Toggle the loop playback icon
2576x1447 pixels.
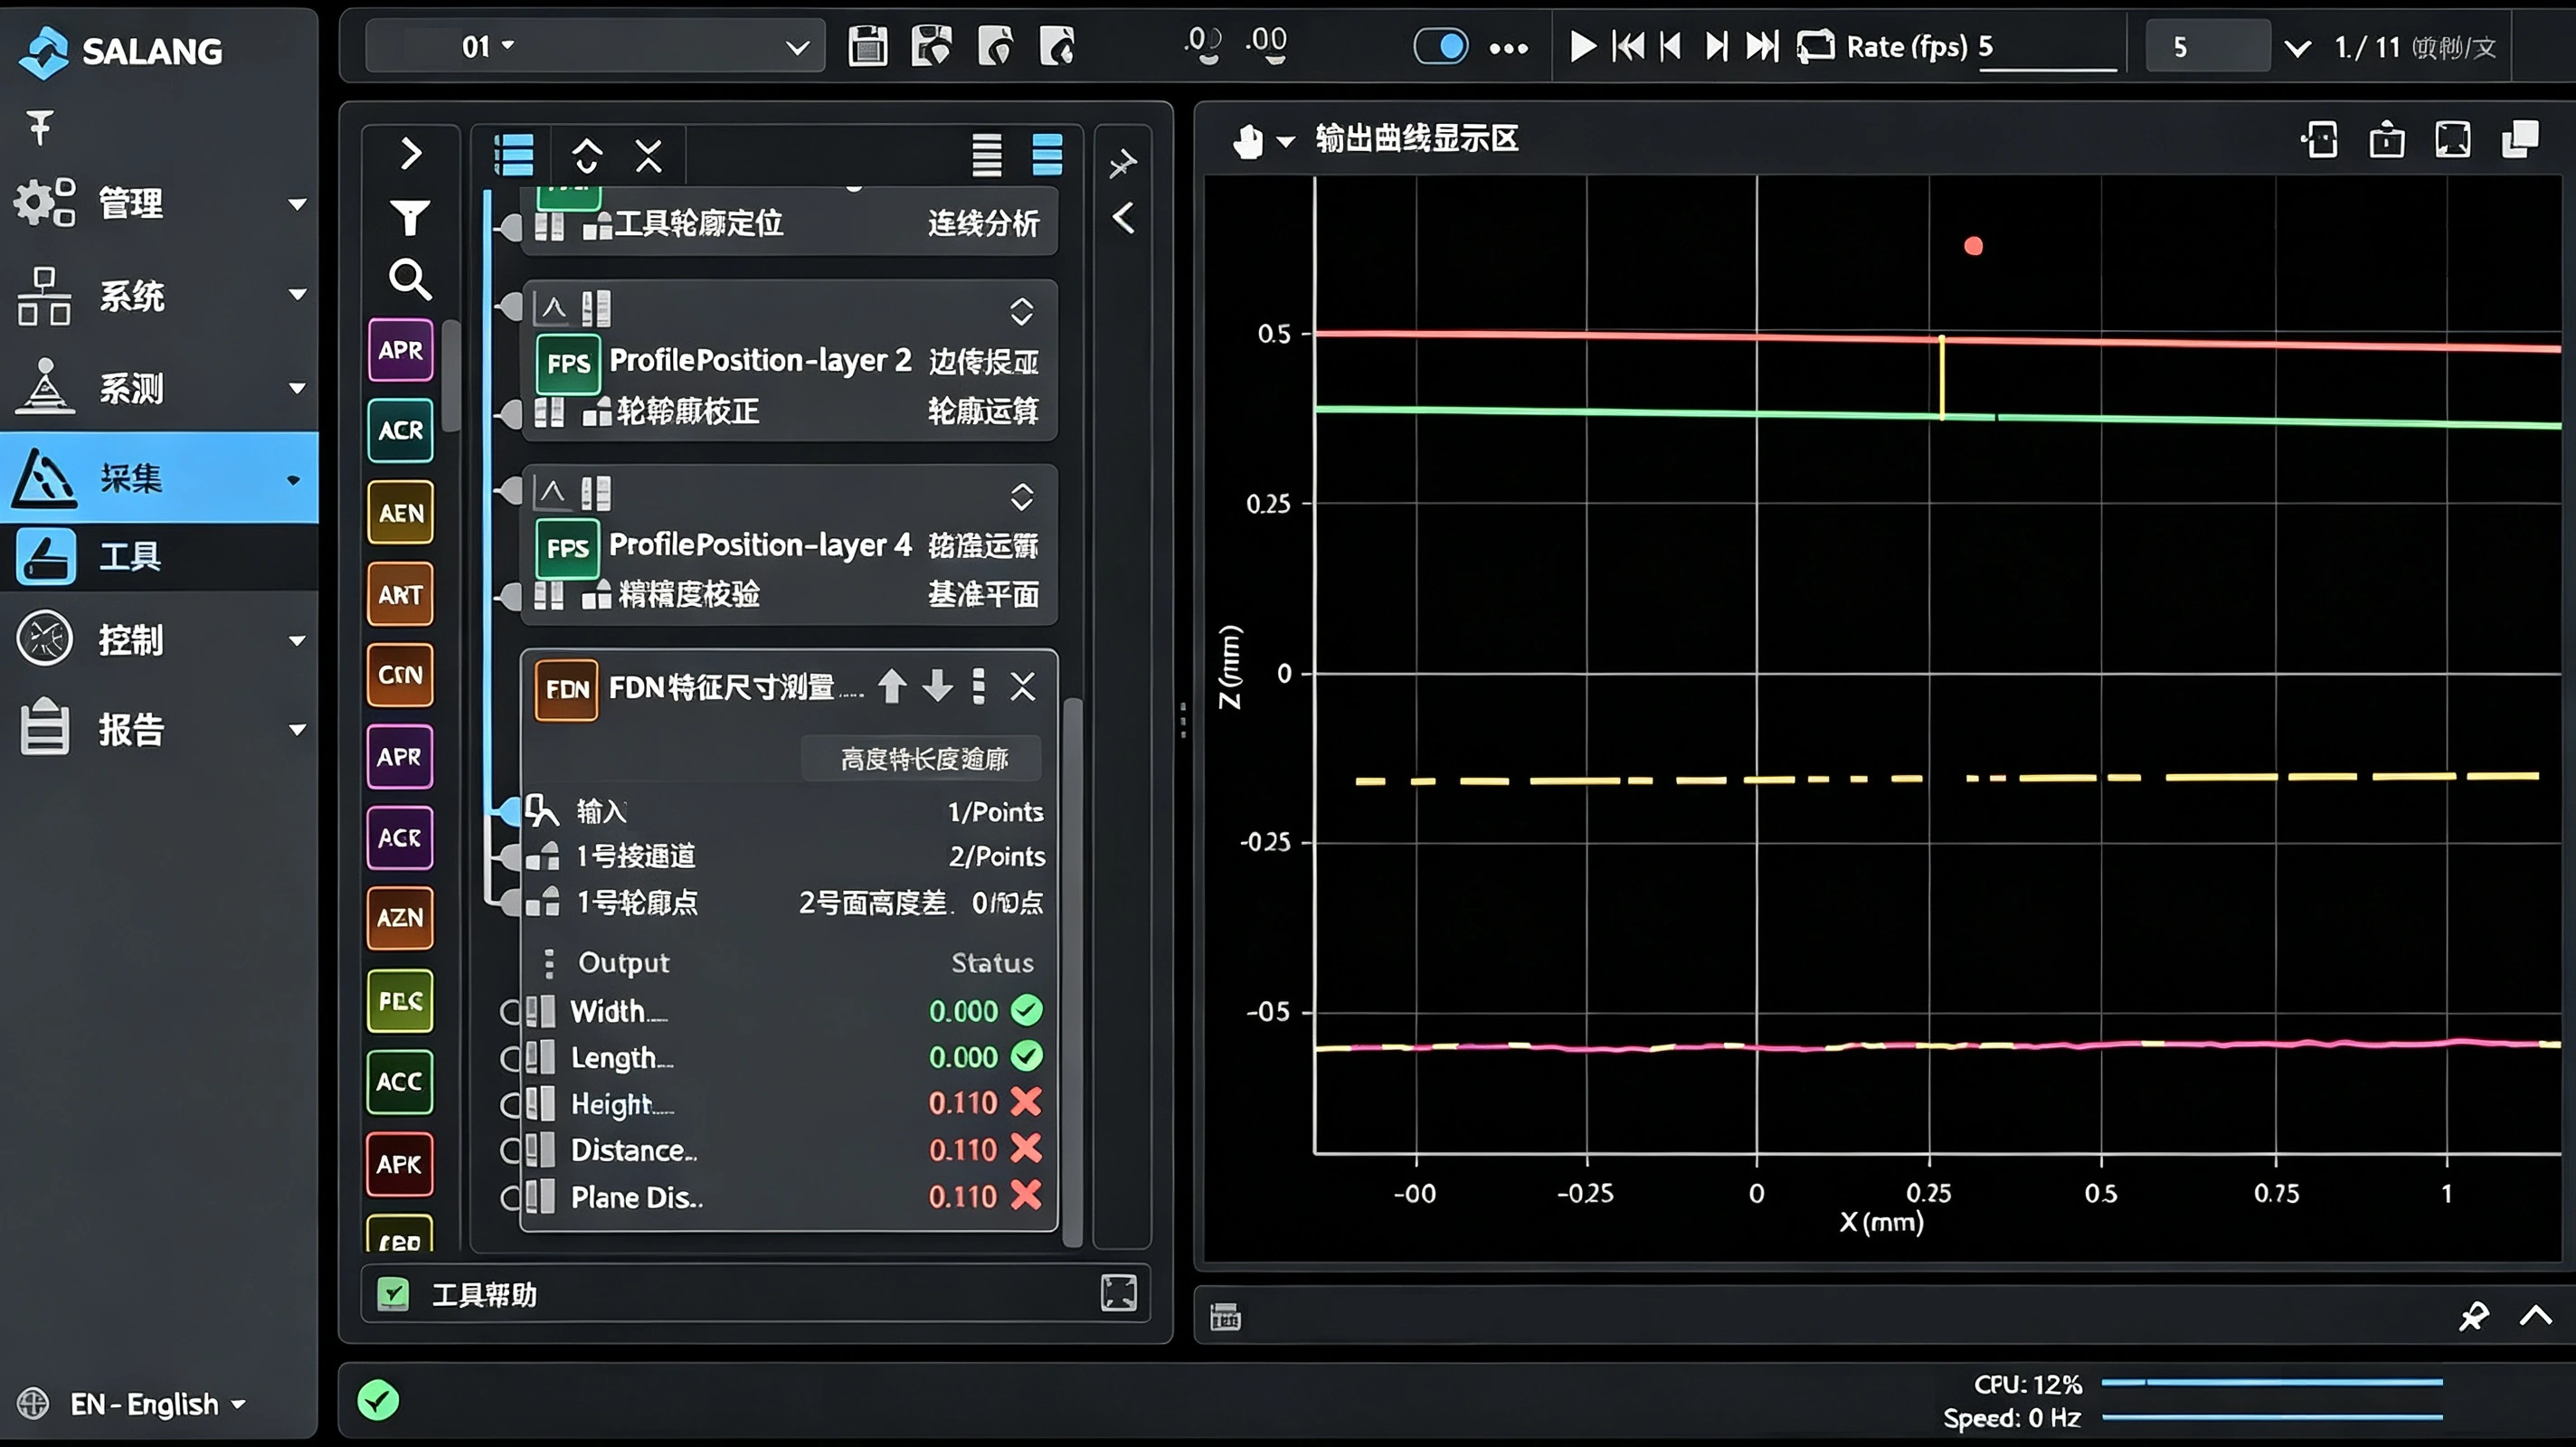1815,46
